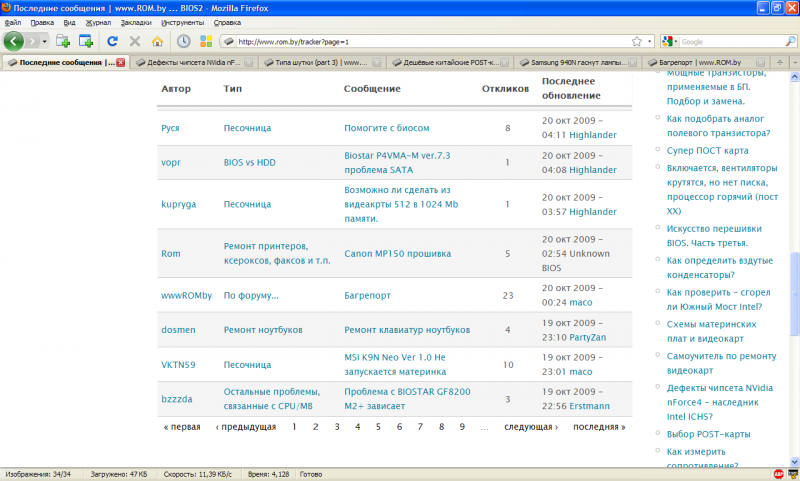Click the red ABP Adblock status bar icon

coord(779,474)
